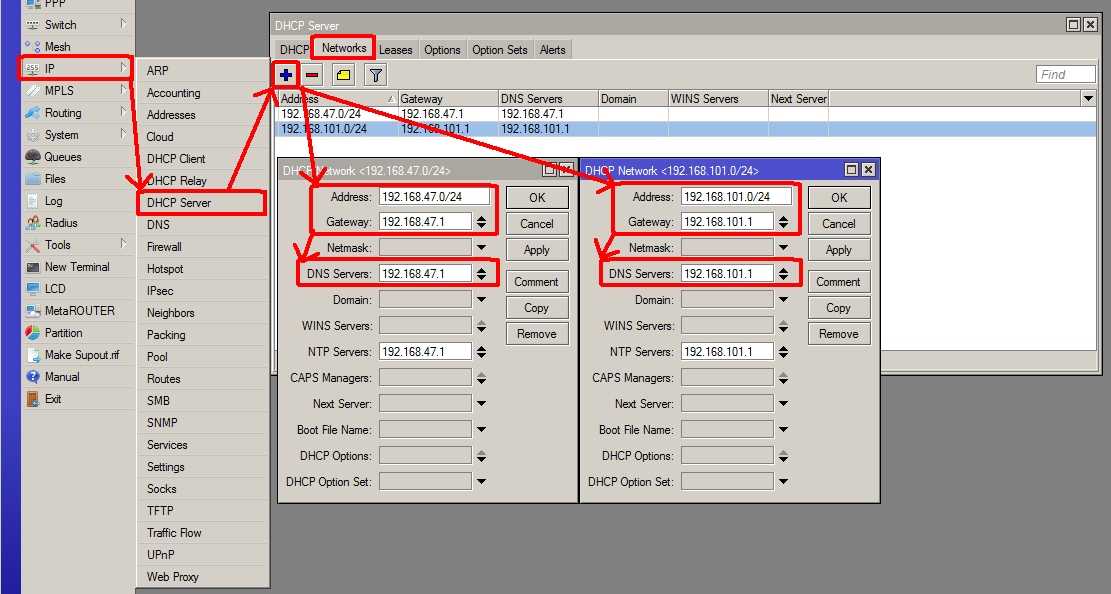Viewport: 1111px width, 594px height.
Task: Click the Routing menu icon
Action: point(33,113)
